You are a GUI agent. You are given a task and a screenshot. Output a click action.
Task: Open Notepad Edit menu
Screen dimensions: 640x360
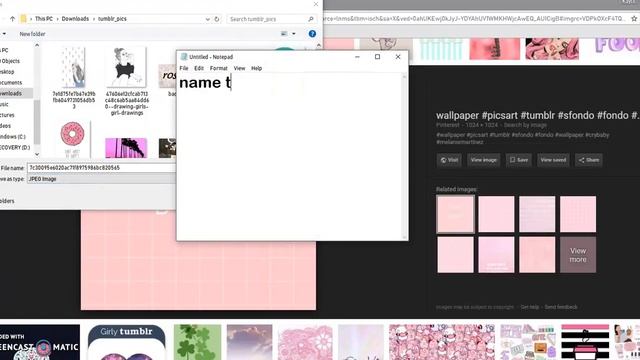(x=199, y=68)
